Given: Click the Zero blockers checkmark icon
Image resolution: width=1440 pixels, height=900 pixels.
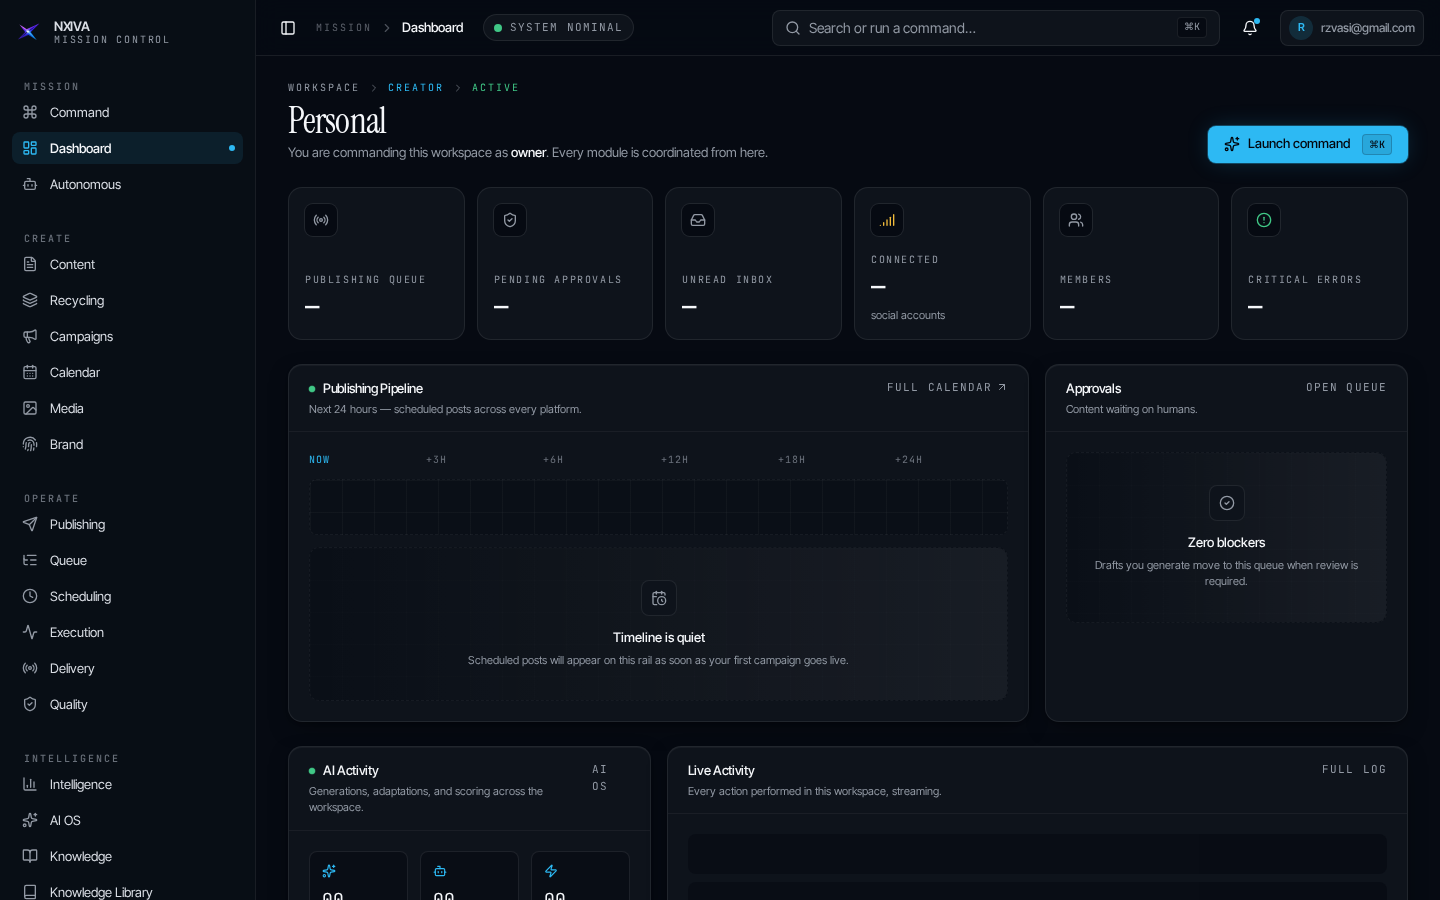Looking at the screenshot, I should click(x=1227, y=503).
